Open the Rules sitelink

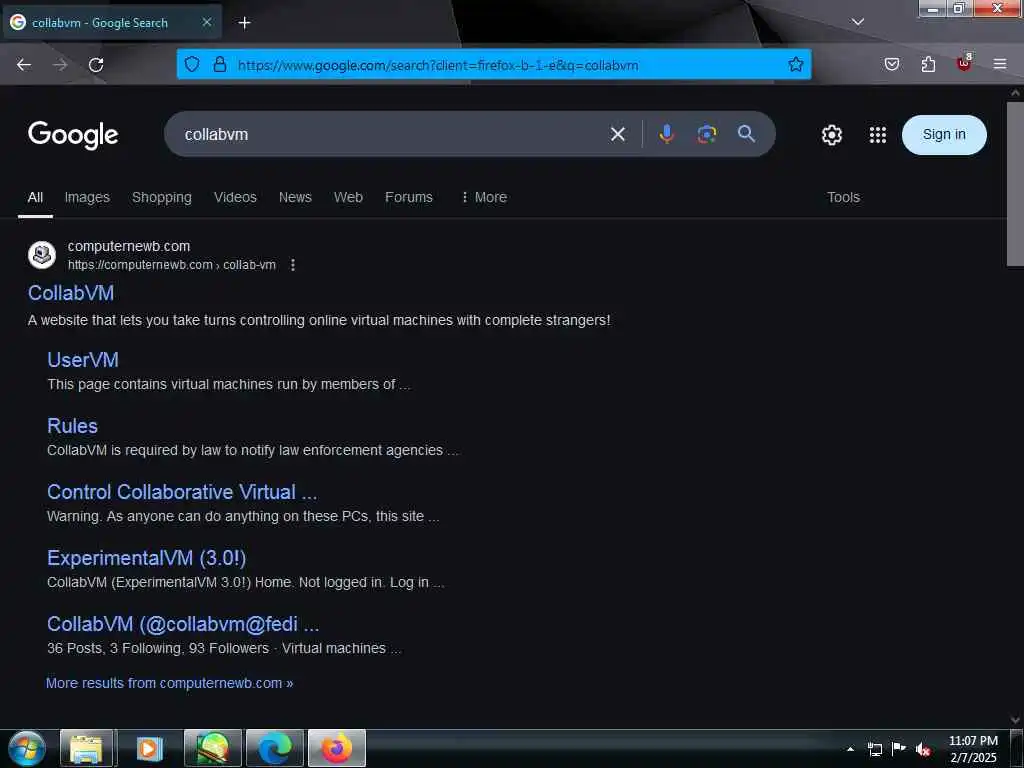tap(72, 426)
